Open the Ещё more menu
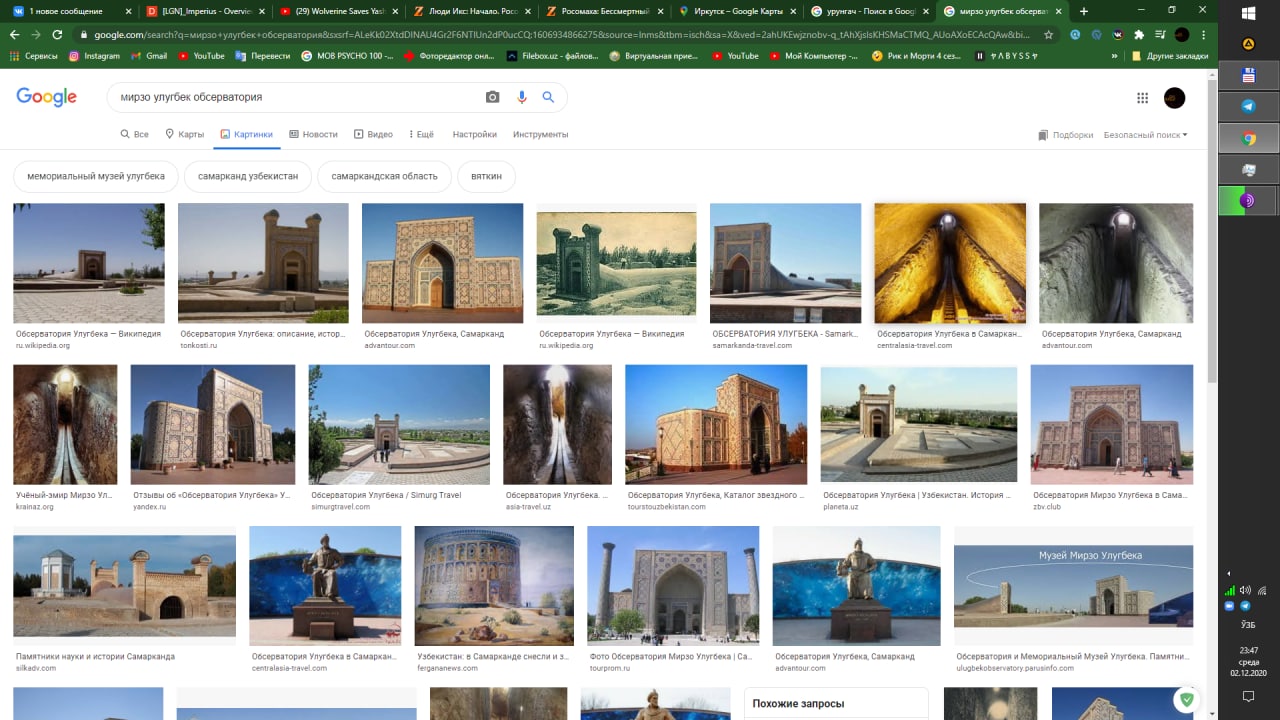Screen dimensions: 1280x720 coord(421,134)
